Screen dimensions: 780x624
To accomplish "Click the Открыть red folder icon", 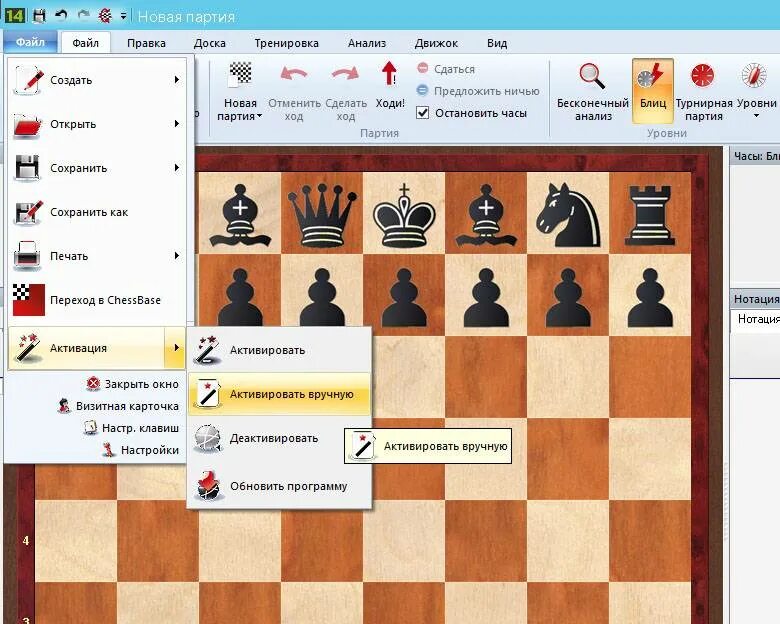I will [28, 124].
